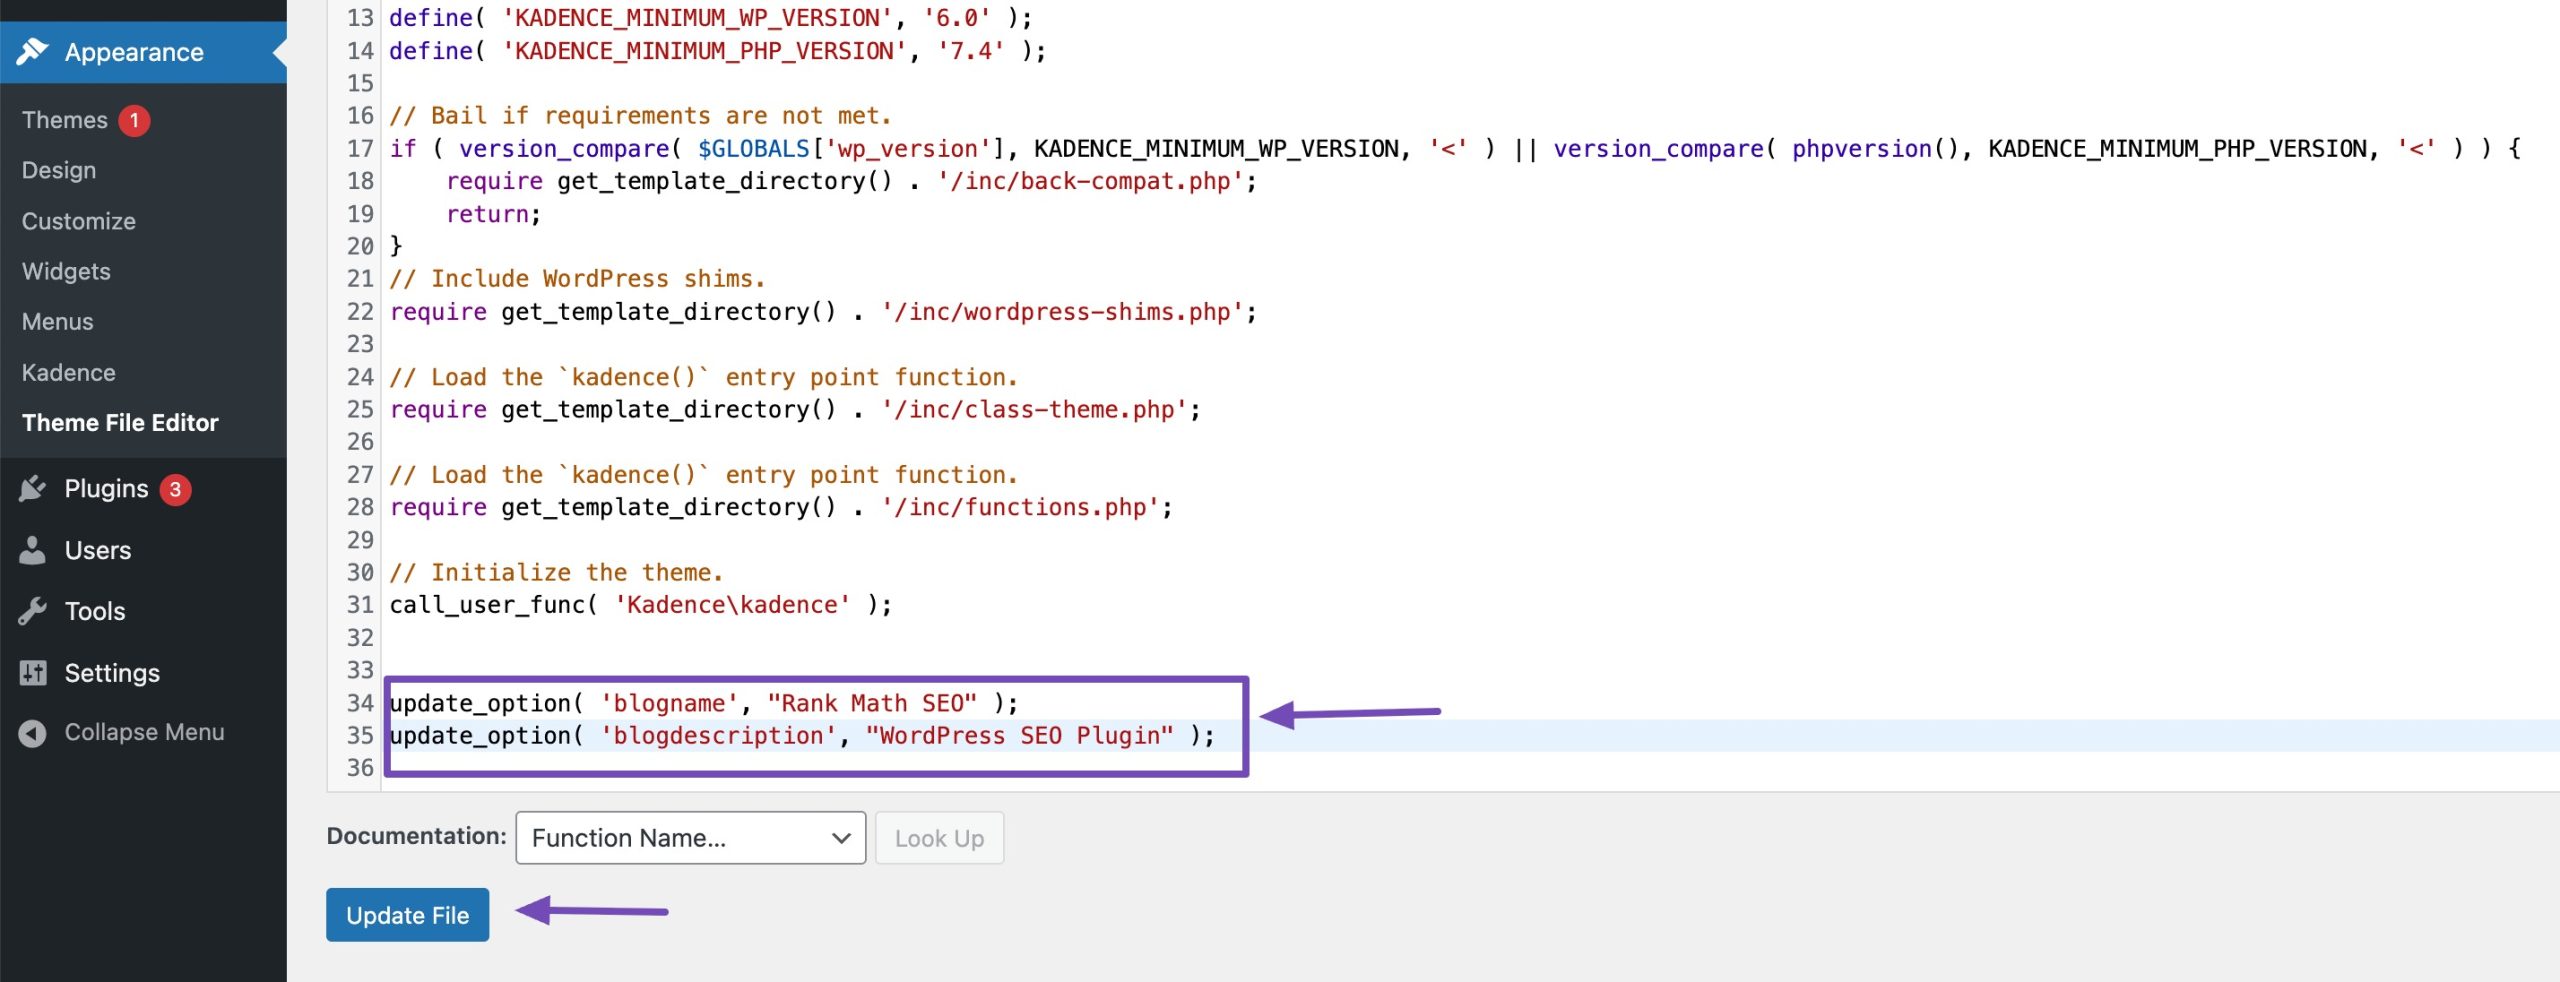The height and width of the screenshot is (982, 2560).
Task: Select Widgets in the sidebar
Action: pos(66,271)
